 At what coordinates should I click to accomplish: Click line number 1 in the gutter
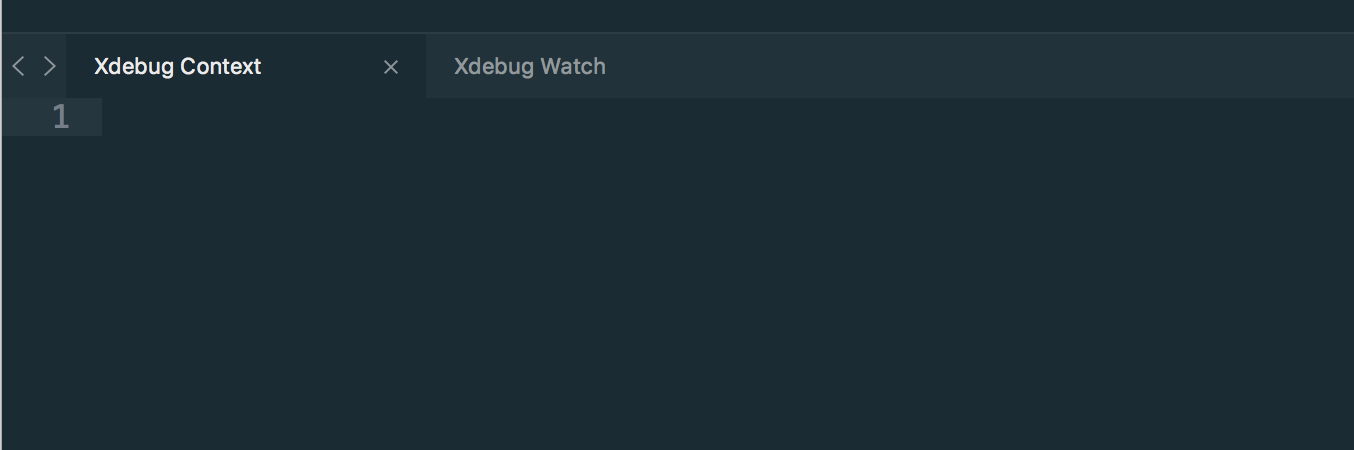(61, 117)
